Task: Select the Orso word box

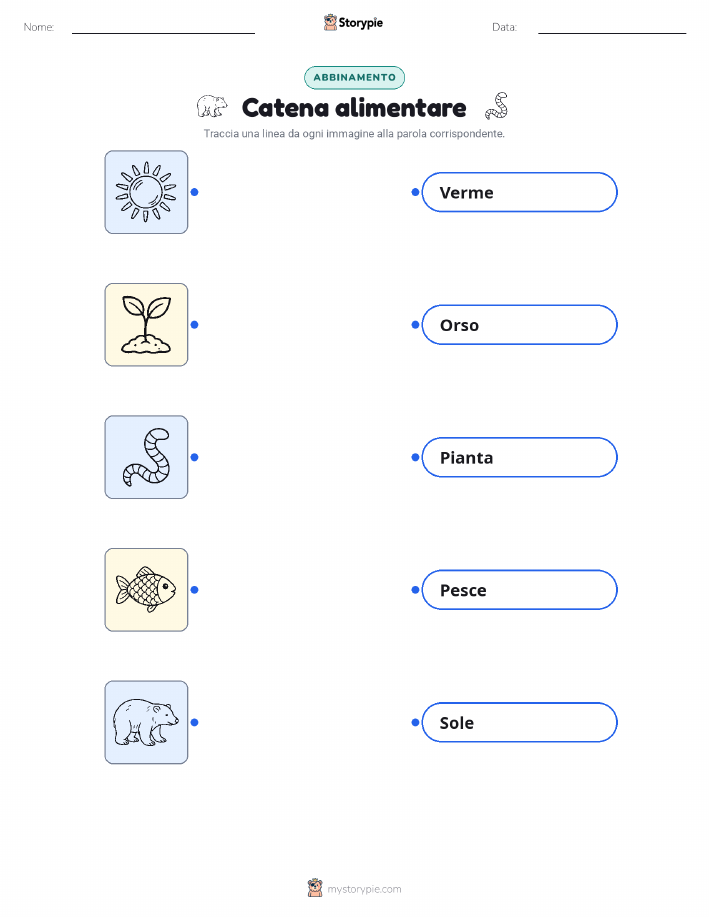Action: [x=519, y=325]
